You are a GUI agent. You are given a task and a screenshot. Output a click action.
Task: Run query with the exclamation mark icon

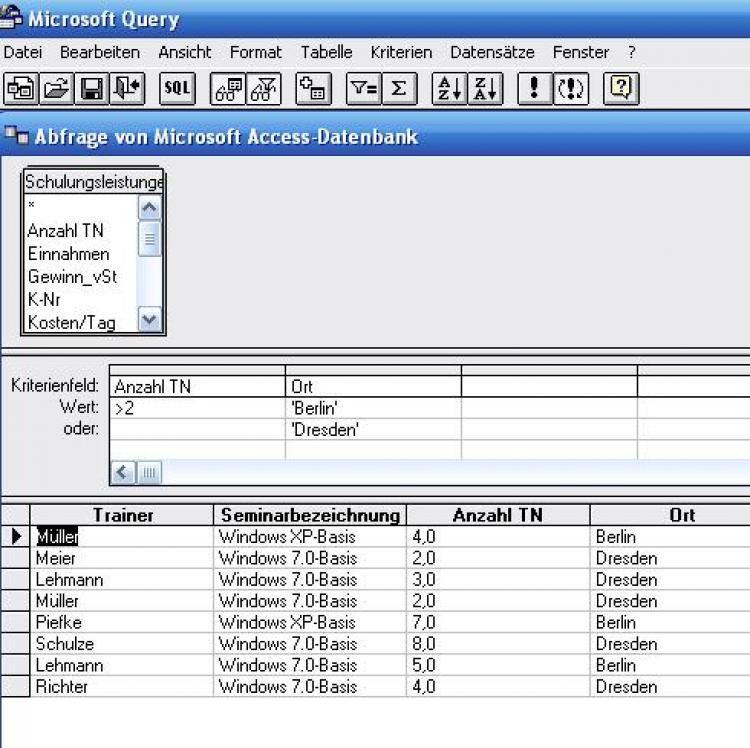pos(534,88)
